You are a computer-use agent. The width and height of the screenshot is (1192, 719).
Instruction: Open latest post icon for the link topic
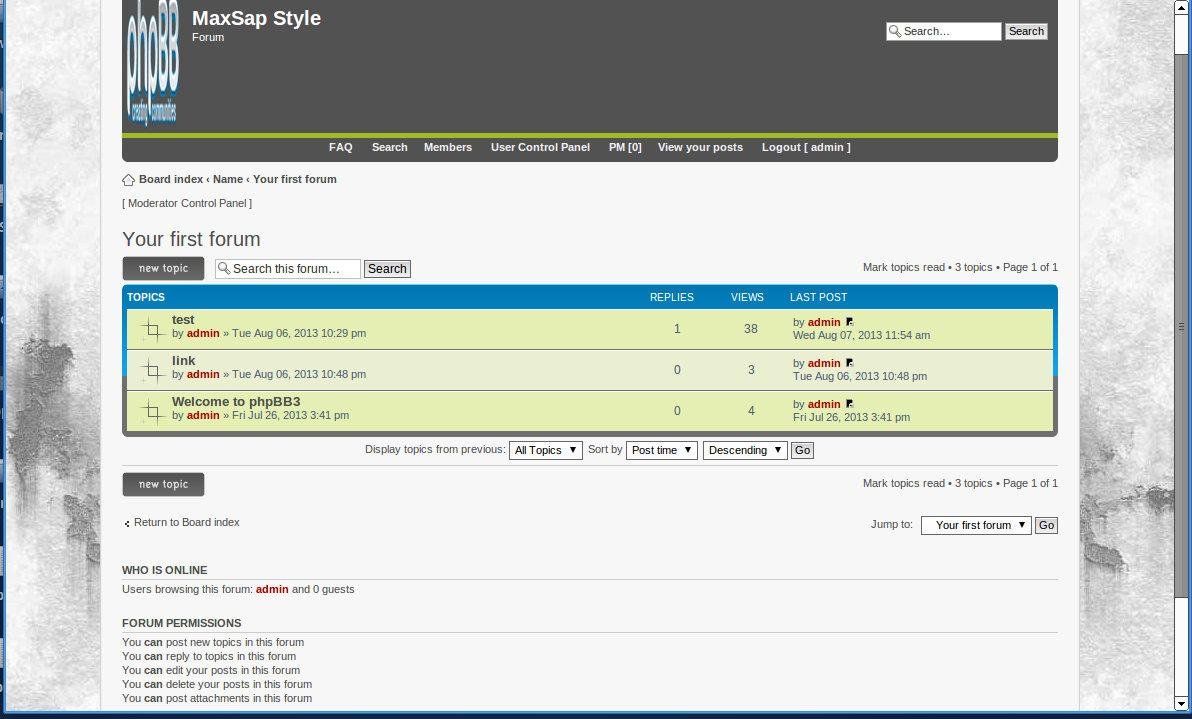click(849, 362)
